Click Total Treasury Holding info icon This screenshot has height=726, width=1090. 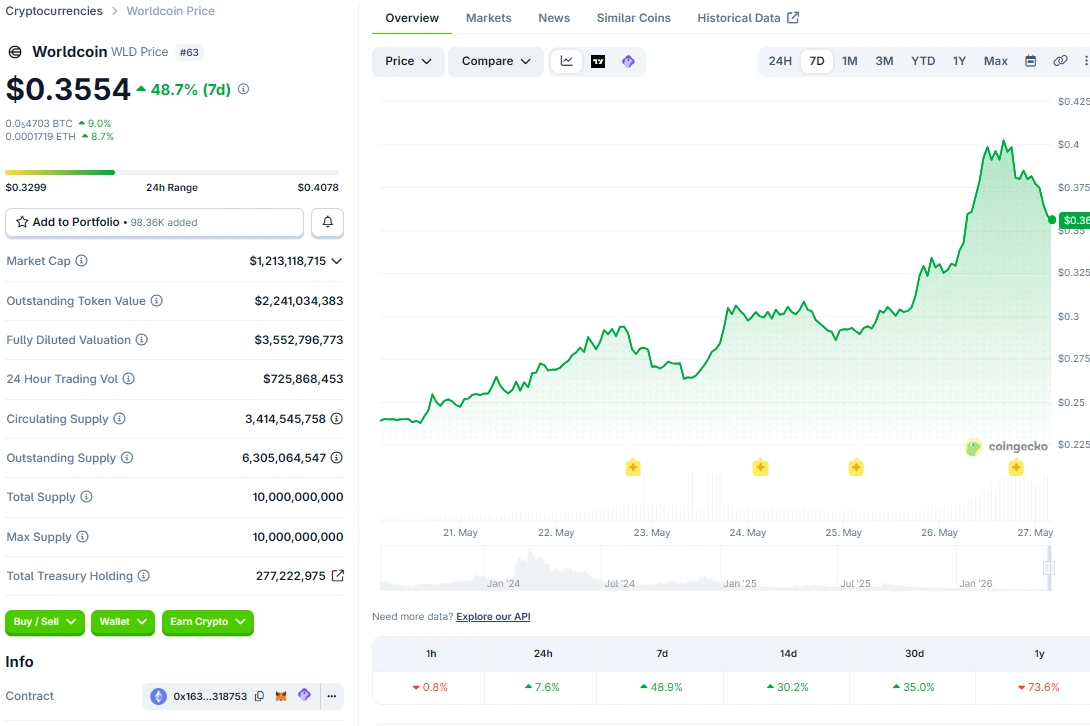point(143,576)
